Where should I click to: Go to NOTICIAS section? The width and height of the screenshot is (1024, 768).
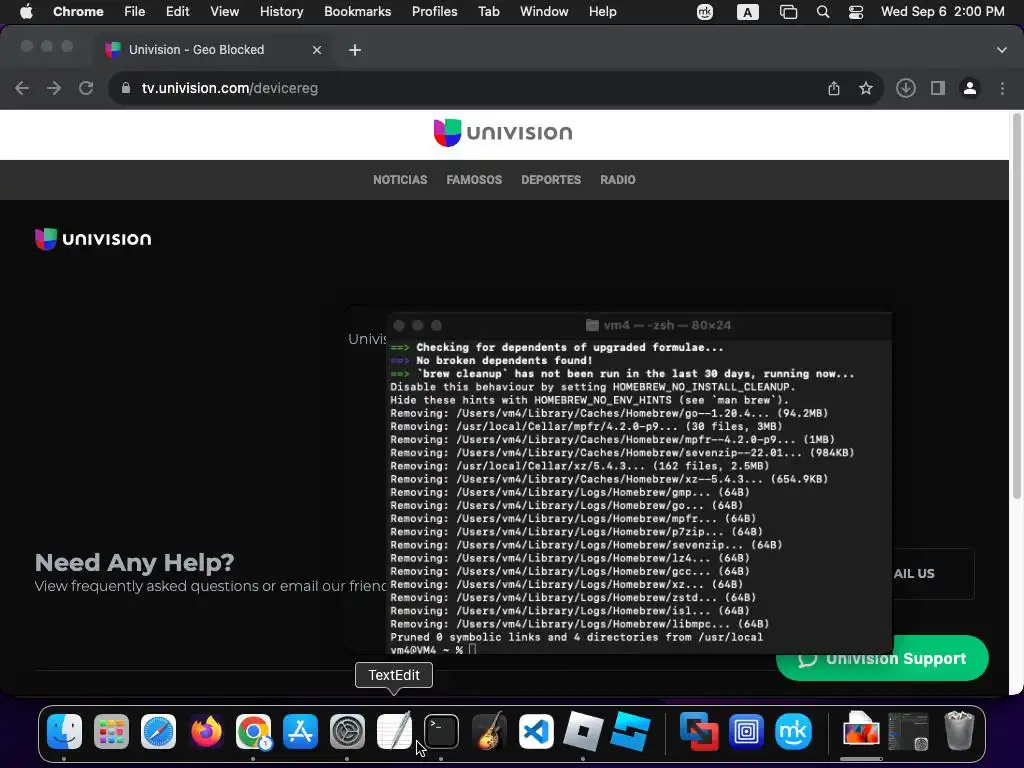click(x=400, y=180)
